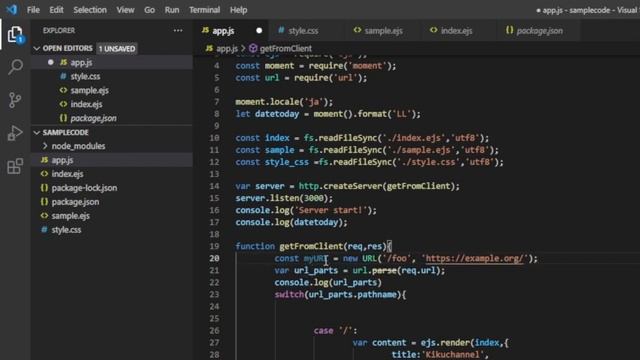This screenshot has width=640, height=360.
Task: Click line number 14 in gutter
Action: [x=214, y=186]
